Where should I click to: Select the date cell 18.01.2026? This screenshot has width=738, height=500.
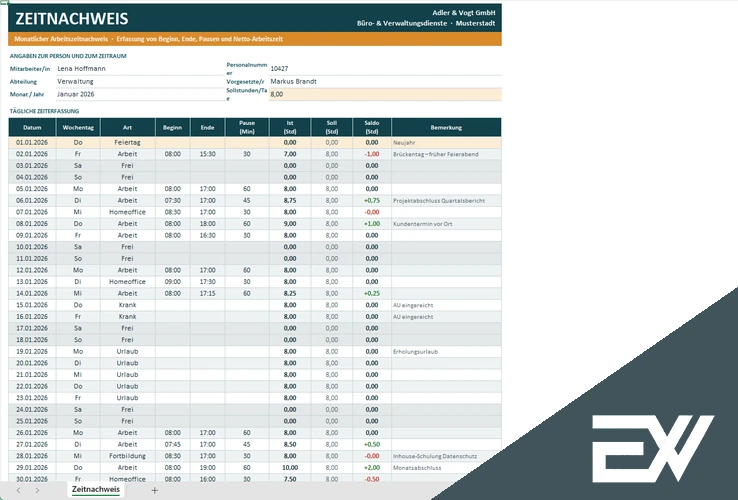coord(32,340)
